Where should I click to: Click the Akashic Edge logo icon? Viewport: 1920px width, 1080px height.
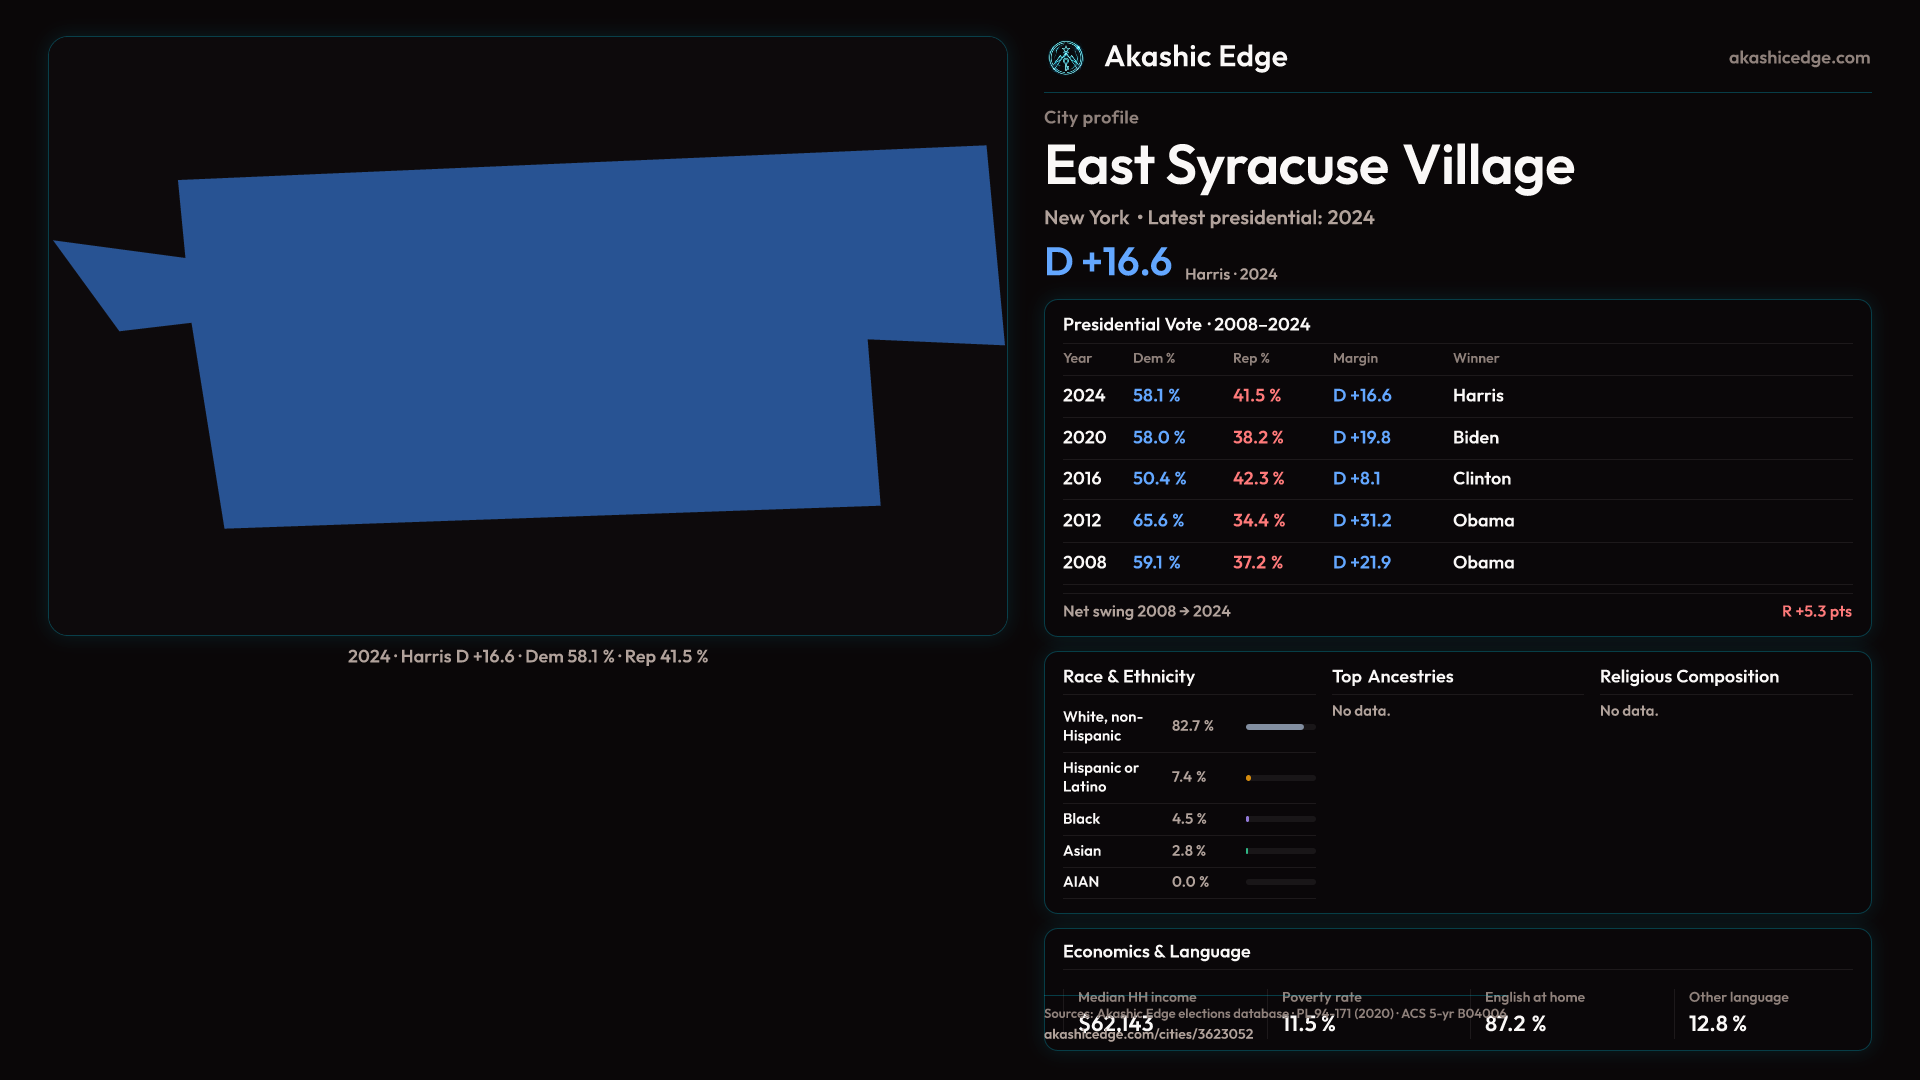1065,58
